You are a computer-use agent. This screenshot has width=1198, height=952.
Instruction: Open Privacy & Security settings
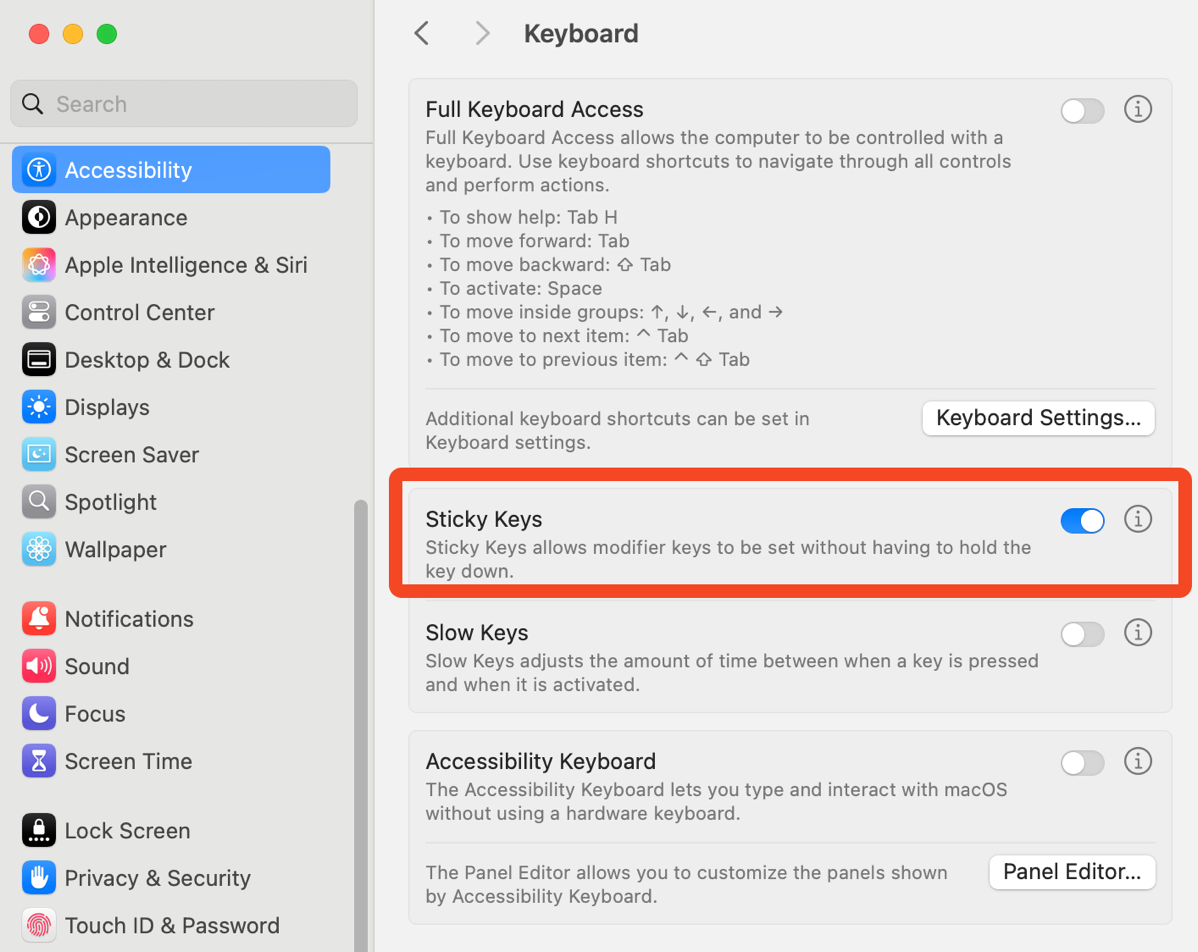coord(159,877)
